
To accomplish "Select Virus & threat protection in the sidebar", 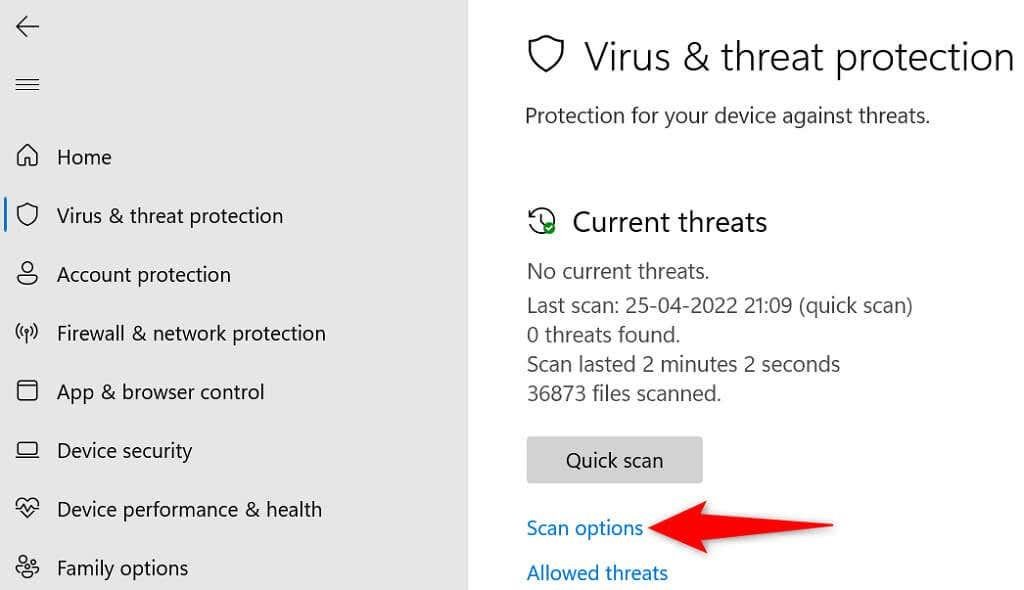I will pos(170,215).
